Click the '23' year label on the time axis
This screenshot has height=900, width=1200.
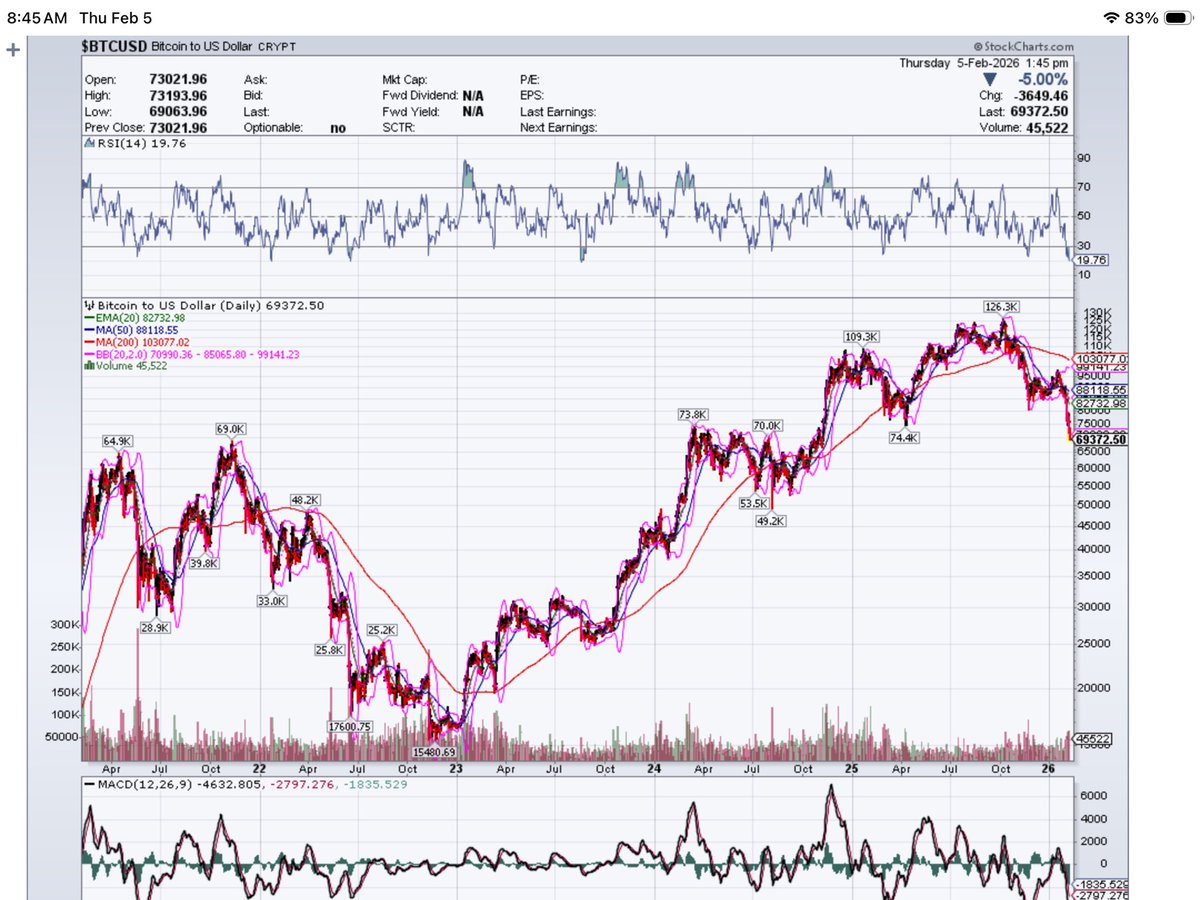456,770
